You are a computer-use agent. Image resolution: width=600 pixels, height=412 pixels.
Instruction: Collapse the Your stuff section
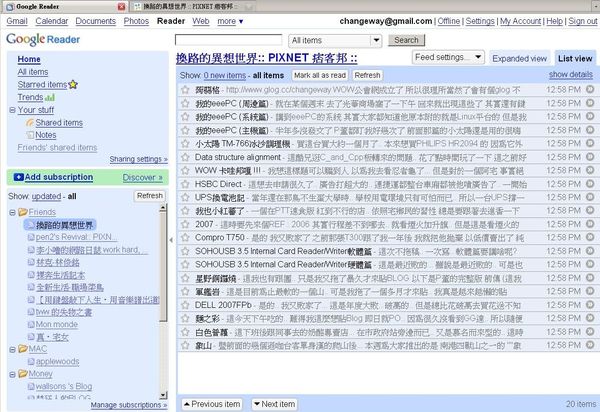(x=12, y=110)
